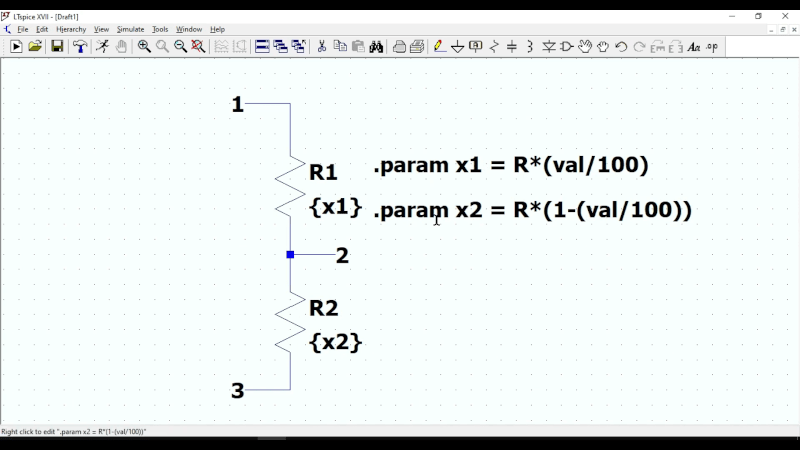Click the {x2} value of resistor R2

[335, 342]
